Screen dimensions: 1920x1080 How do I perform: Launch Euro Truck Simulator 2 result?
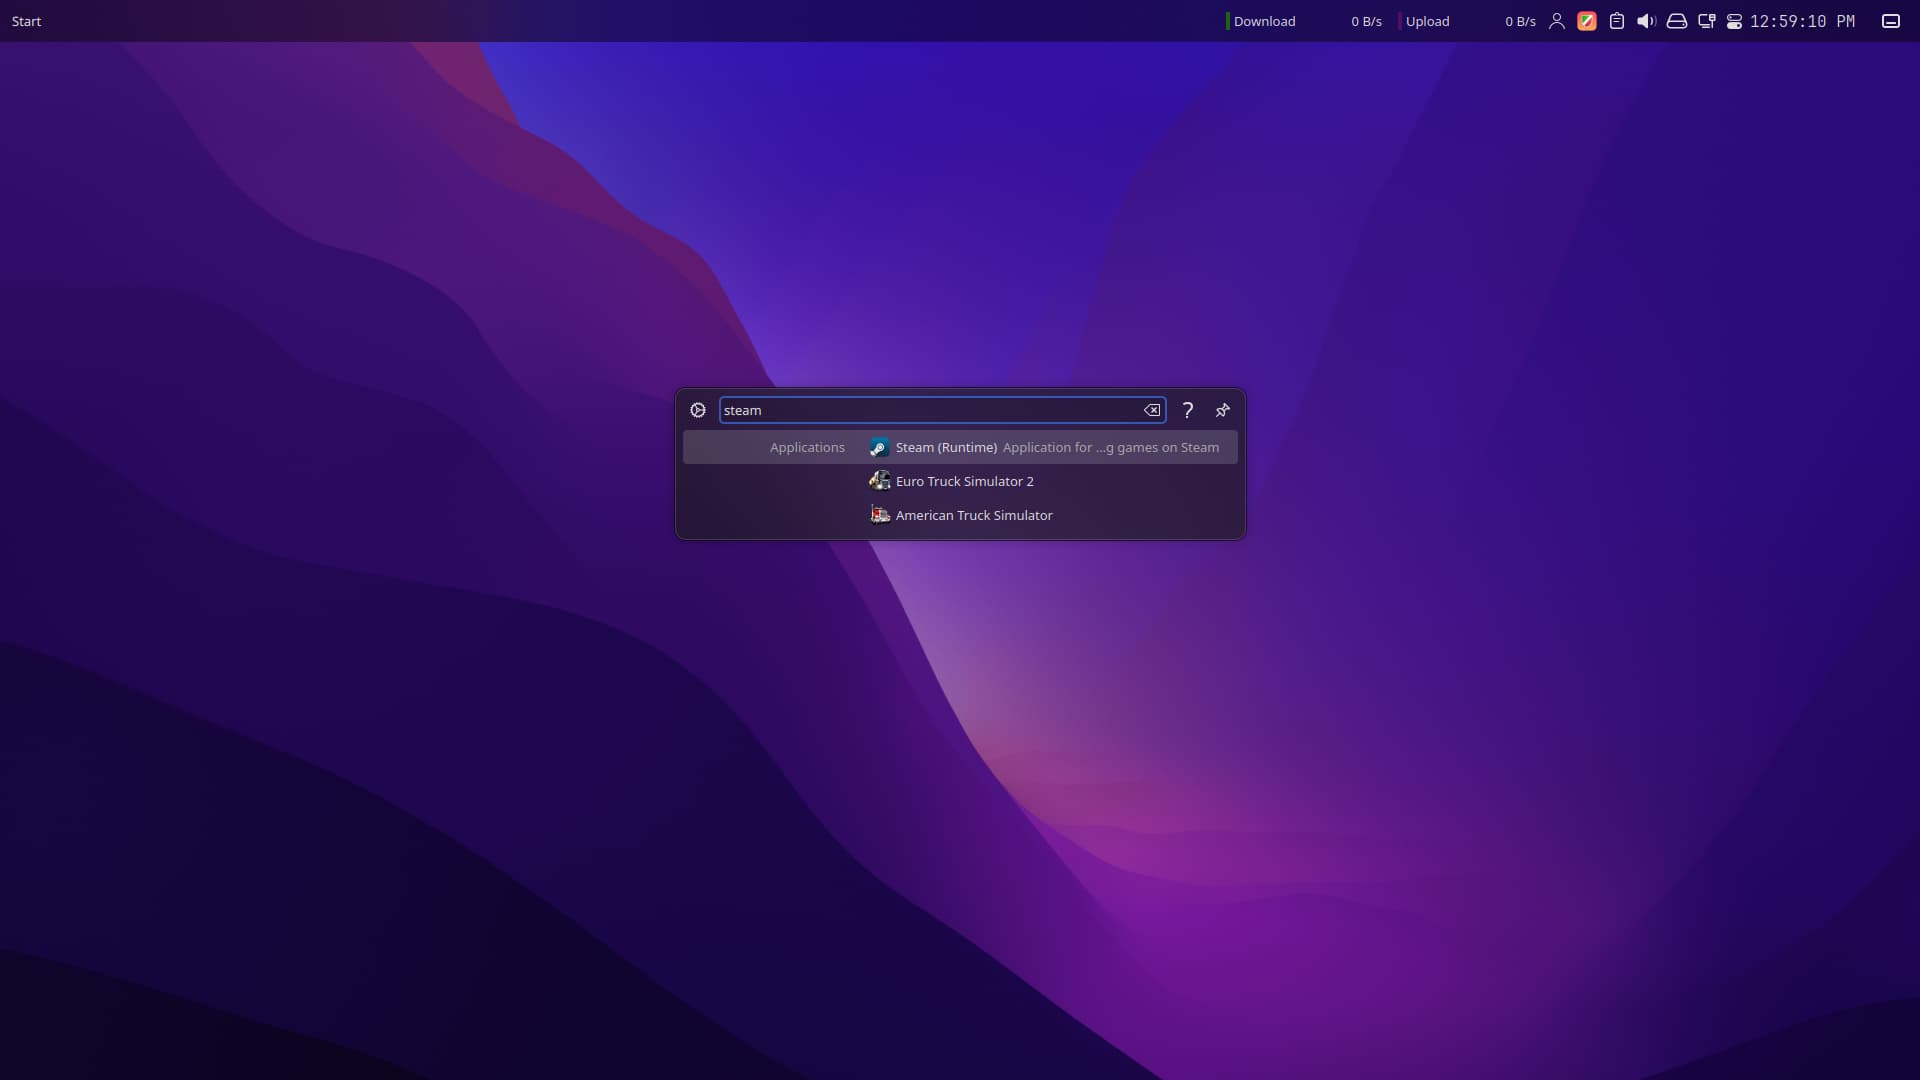(x=960, y=481)
